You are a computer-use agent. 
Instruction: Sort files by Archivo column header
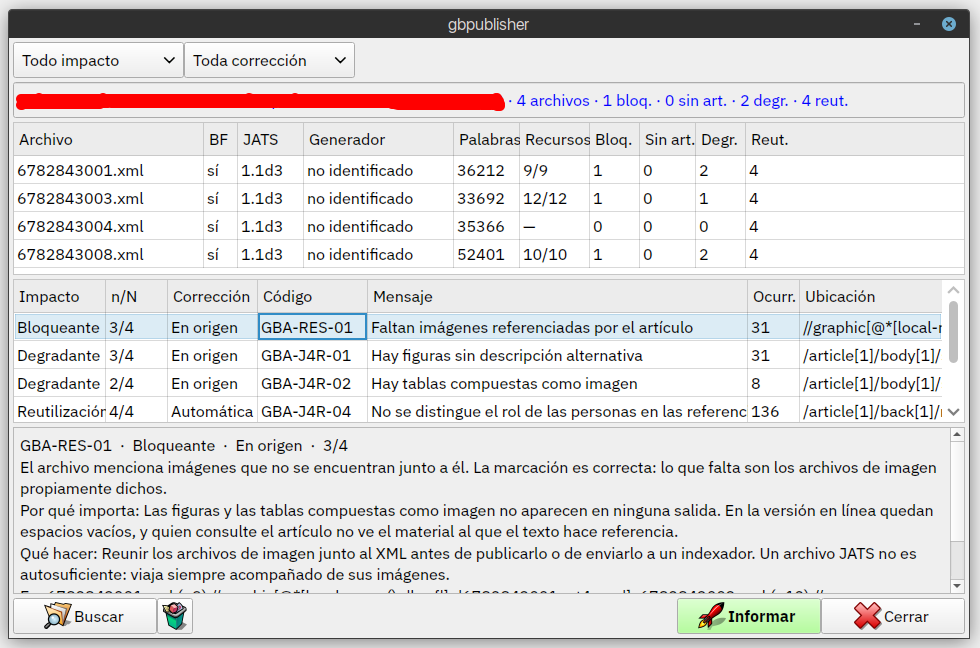(109, 139)
